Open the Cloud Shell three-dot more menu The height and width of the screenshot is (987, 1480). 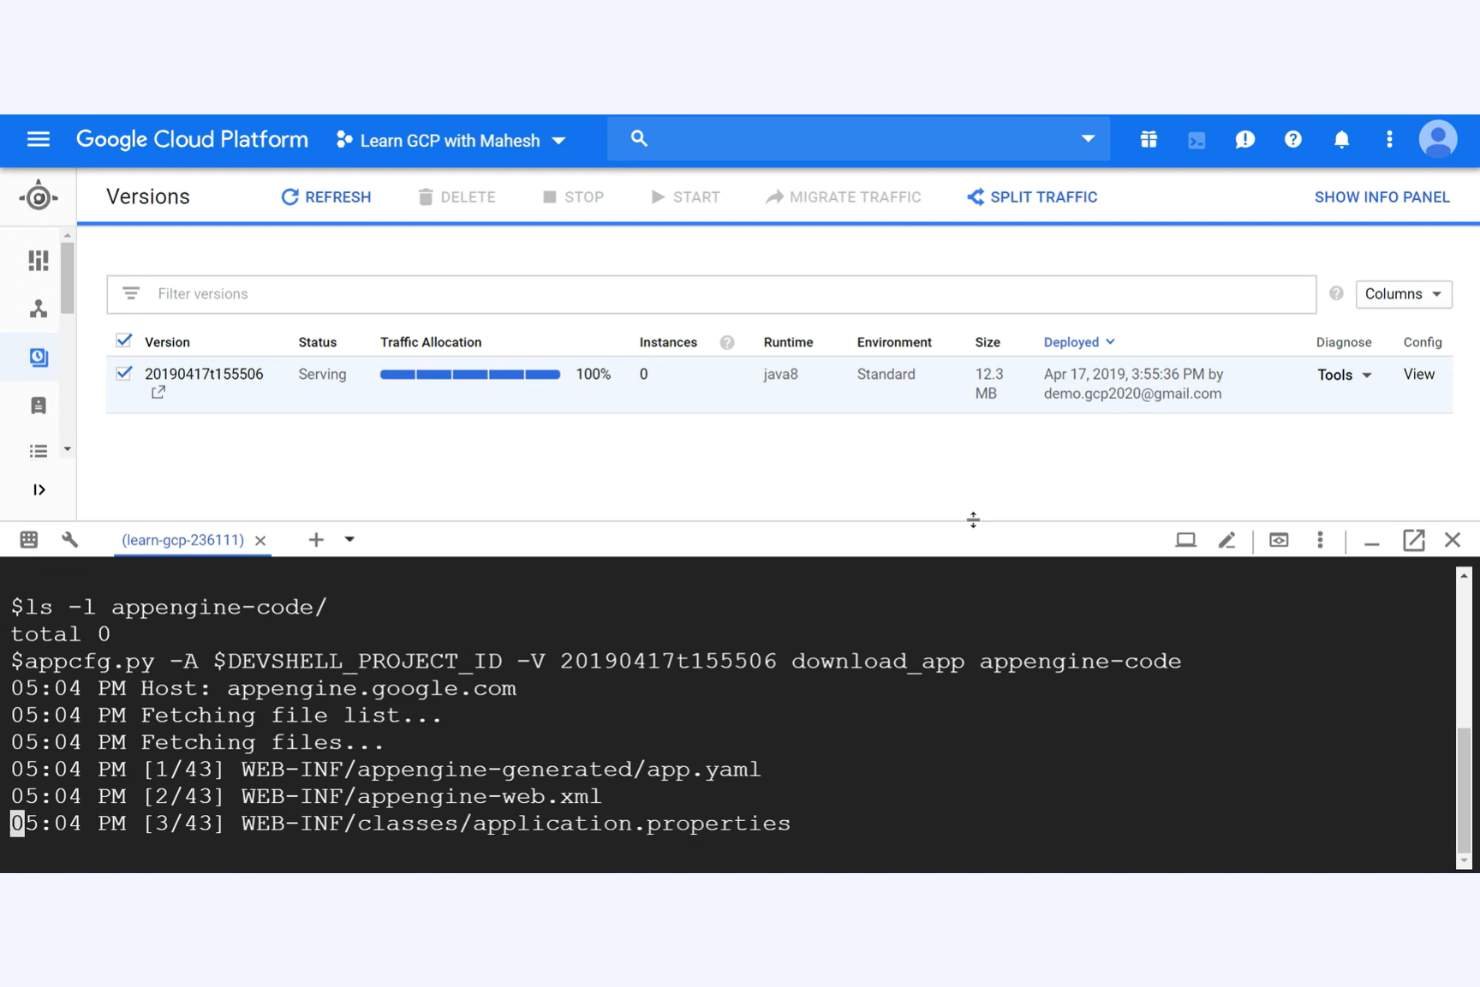coord(1320,539)
